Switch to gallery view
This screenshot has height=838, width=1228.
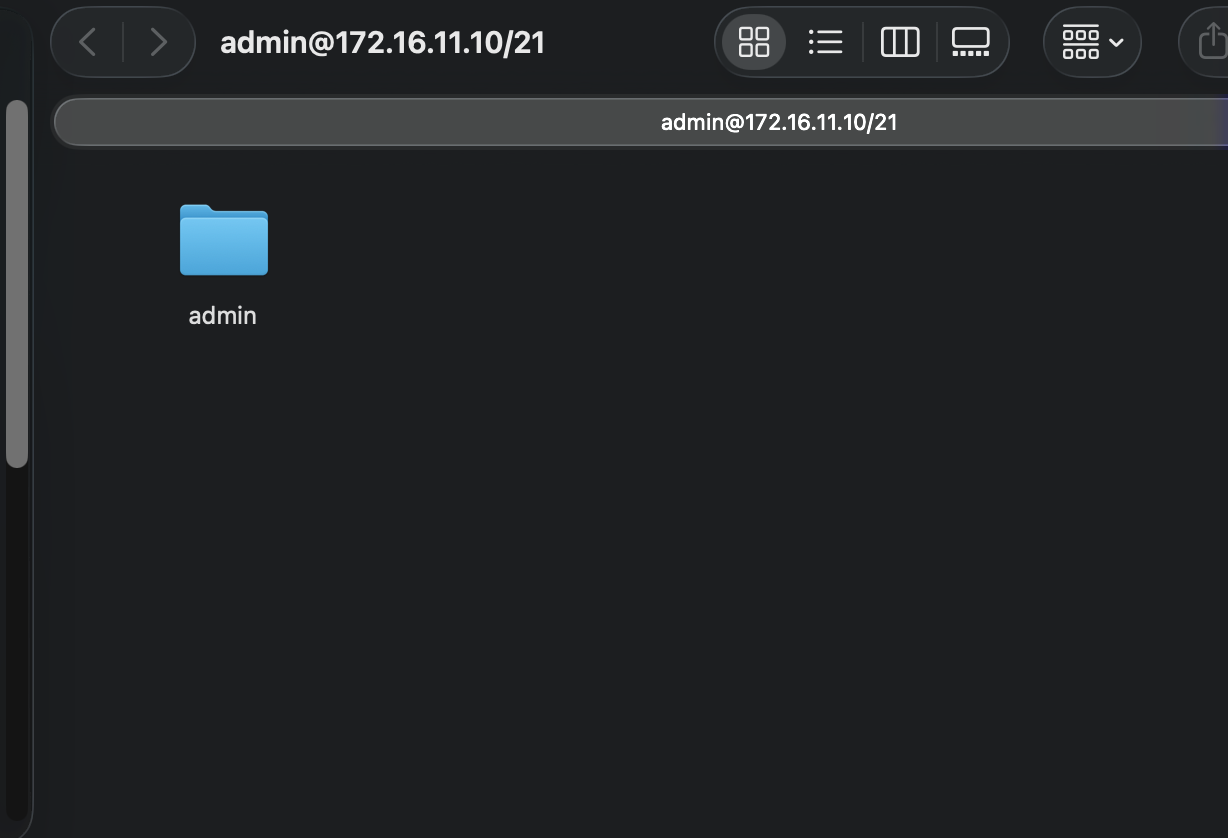970,42
